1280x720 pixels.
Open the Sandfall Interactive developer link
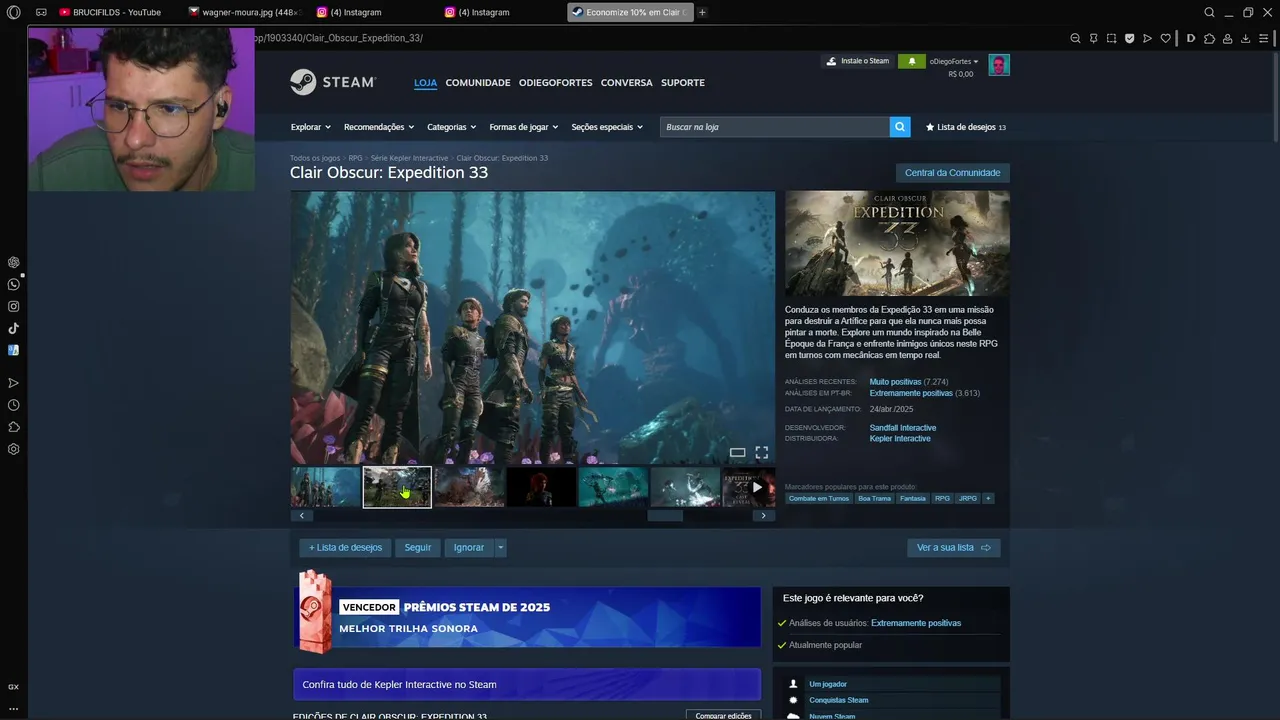903,428
